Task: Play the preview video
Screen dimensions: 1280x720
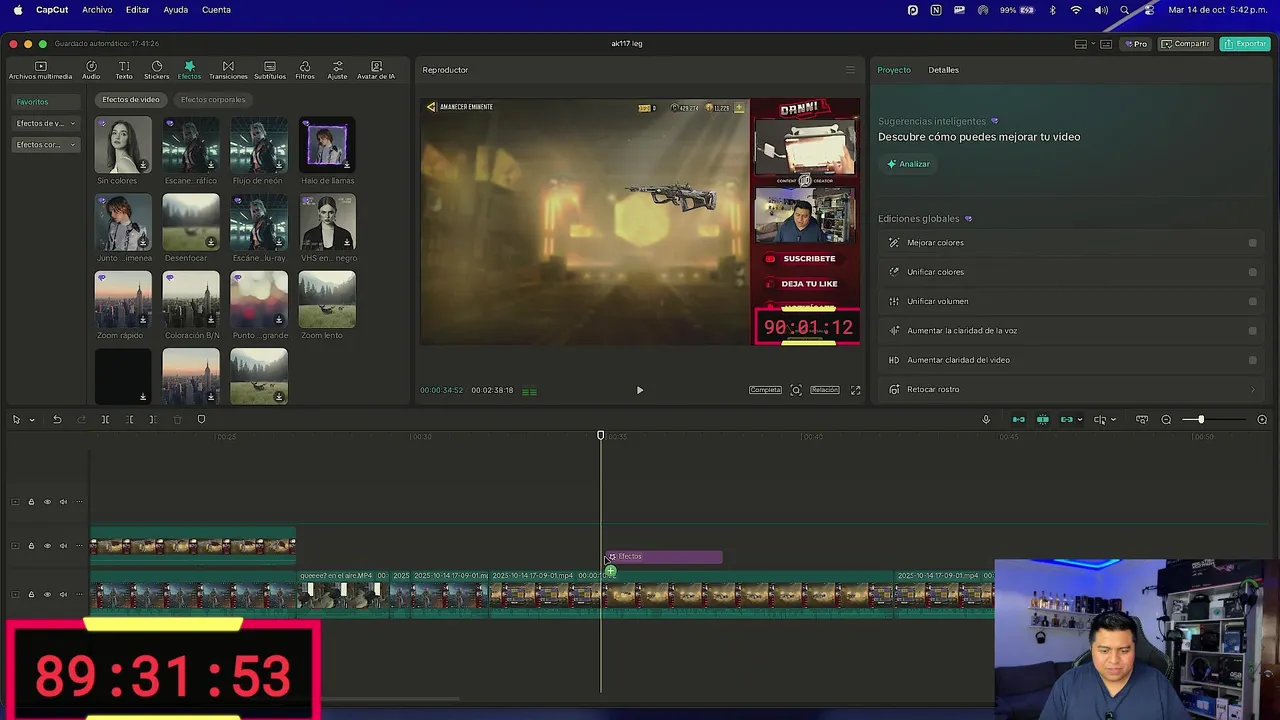Action: pos(640,390)
